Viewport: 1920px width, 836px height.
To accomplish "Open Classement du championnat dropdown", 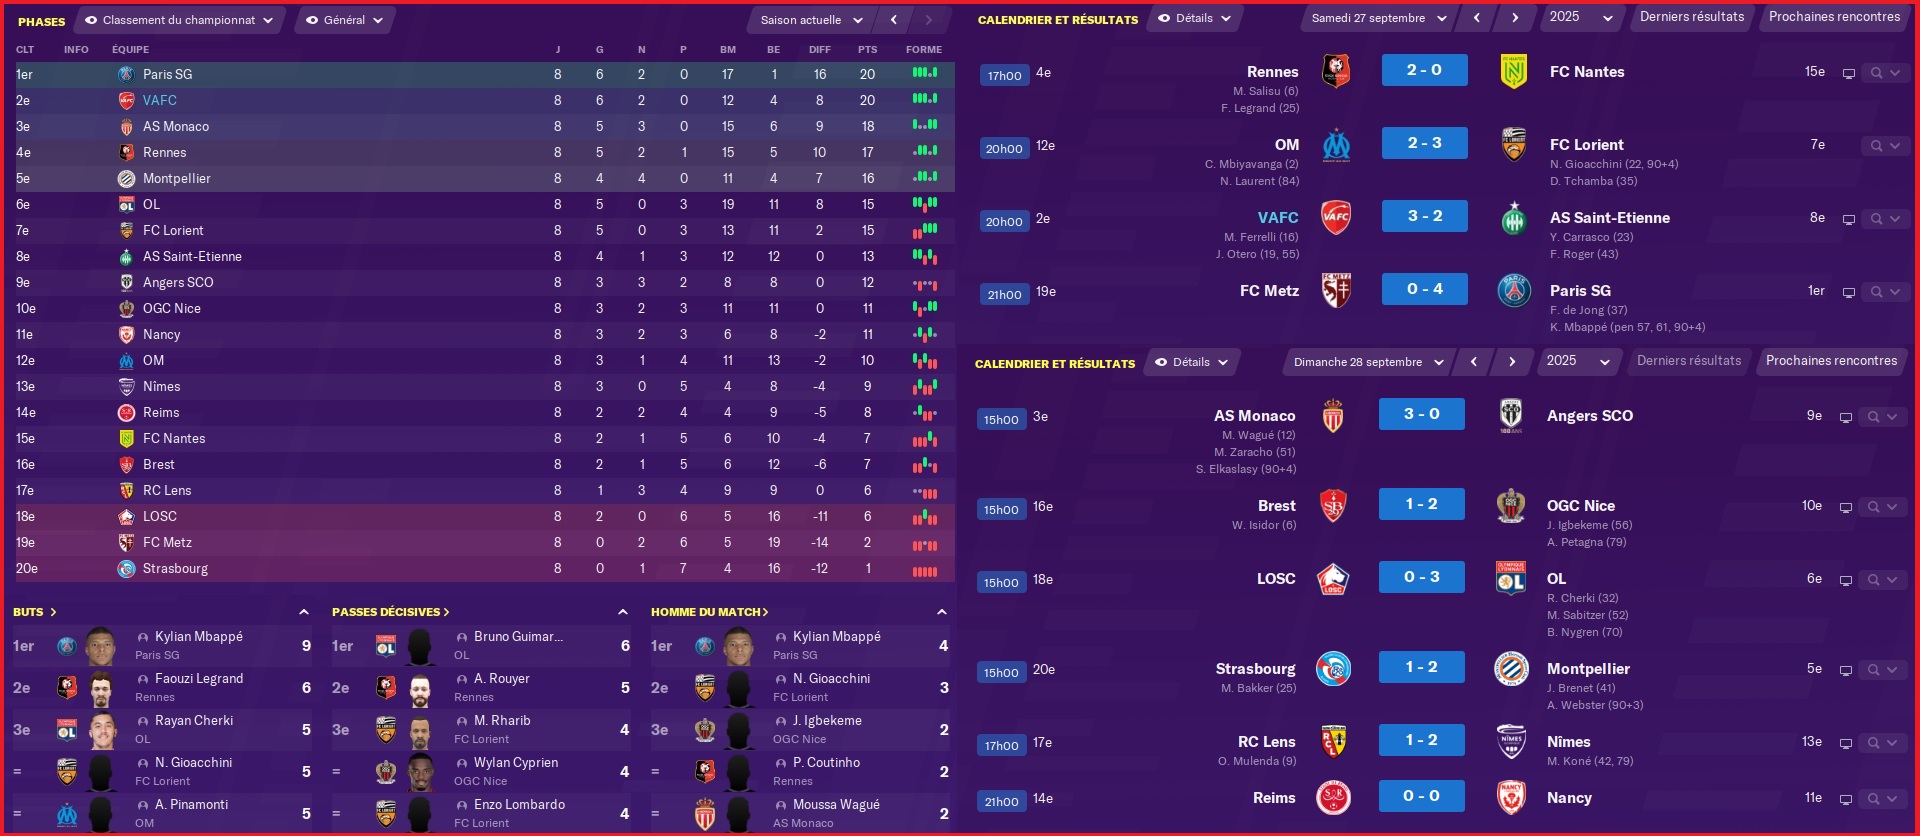I will 180,20.
